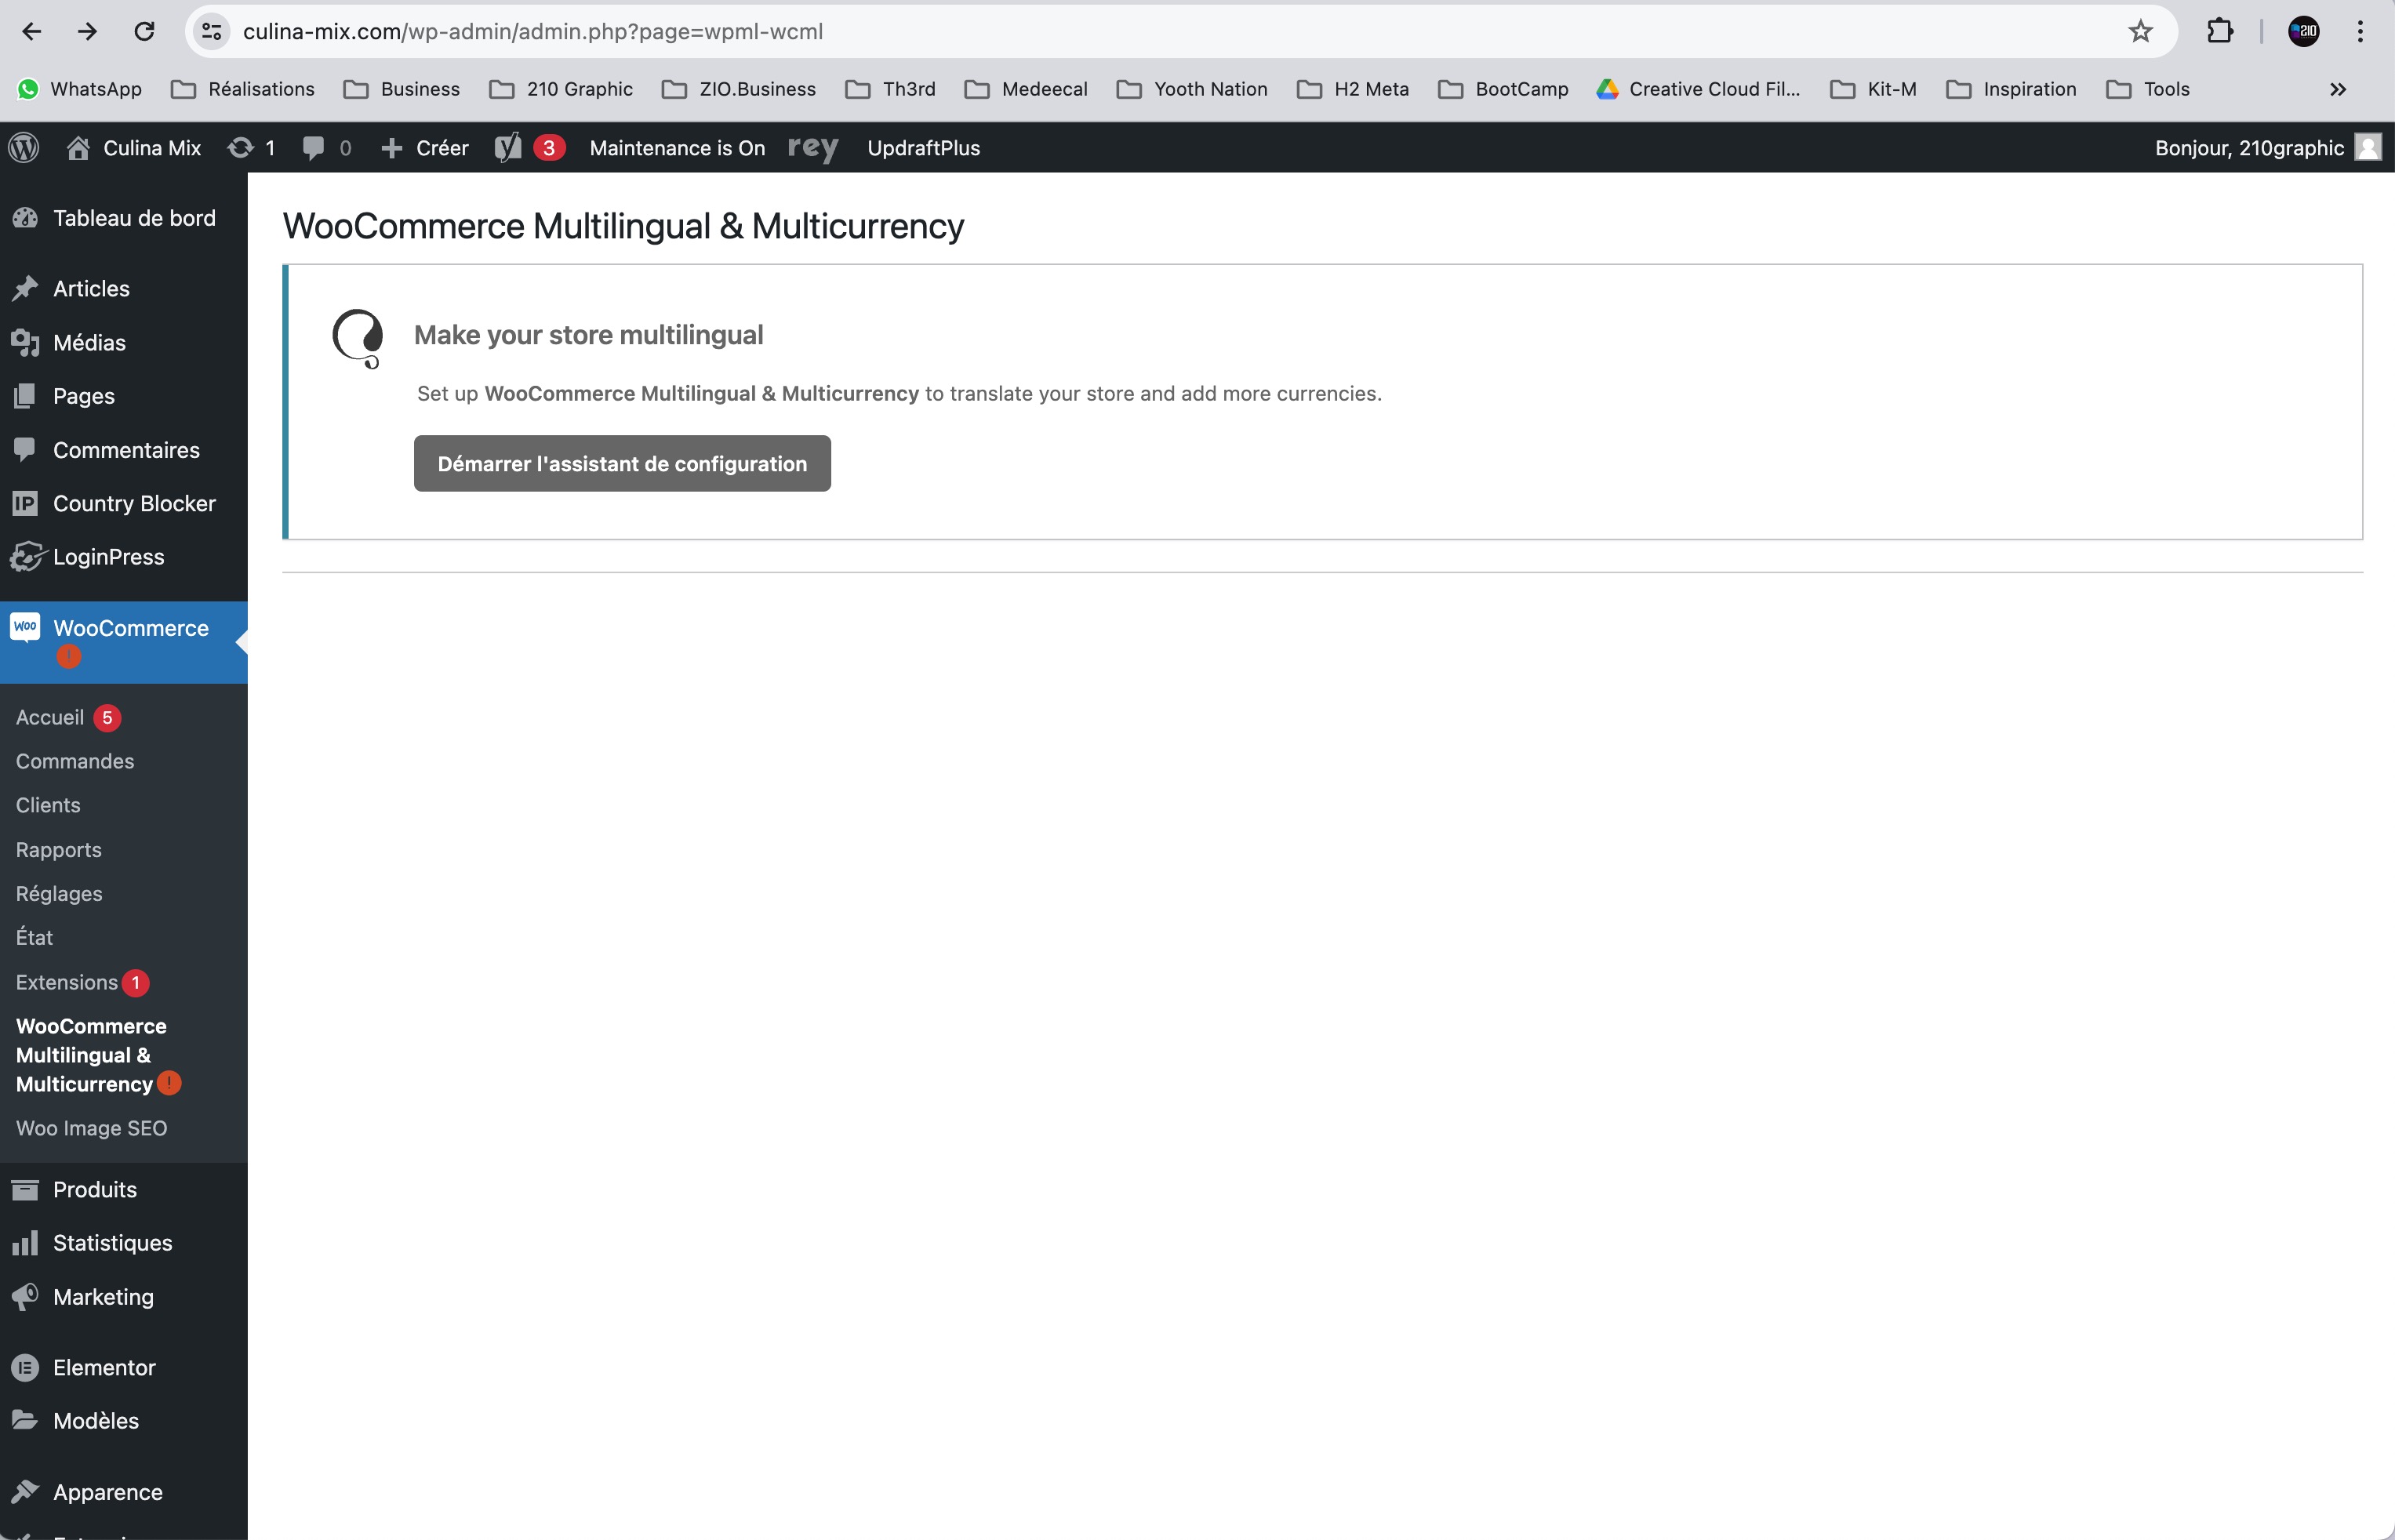Open the Bonjour, 210graphic account menu
The image size is (2395, 1540).
pyautogui.click(x=2268, y=148)
